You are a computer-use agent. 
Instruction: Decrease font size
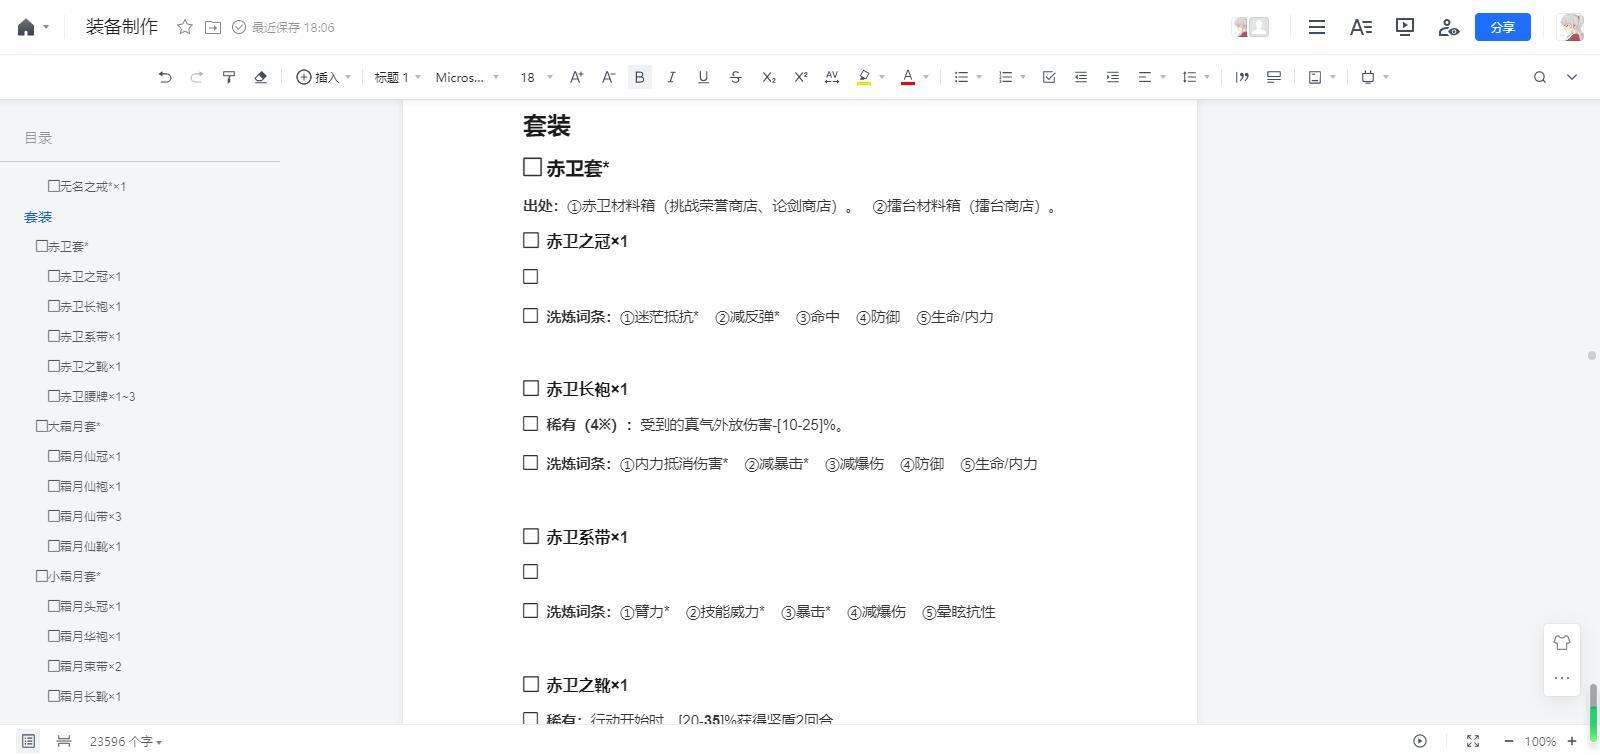[608, 77]
